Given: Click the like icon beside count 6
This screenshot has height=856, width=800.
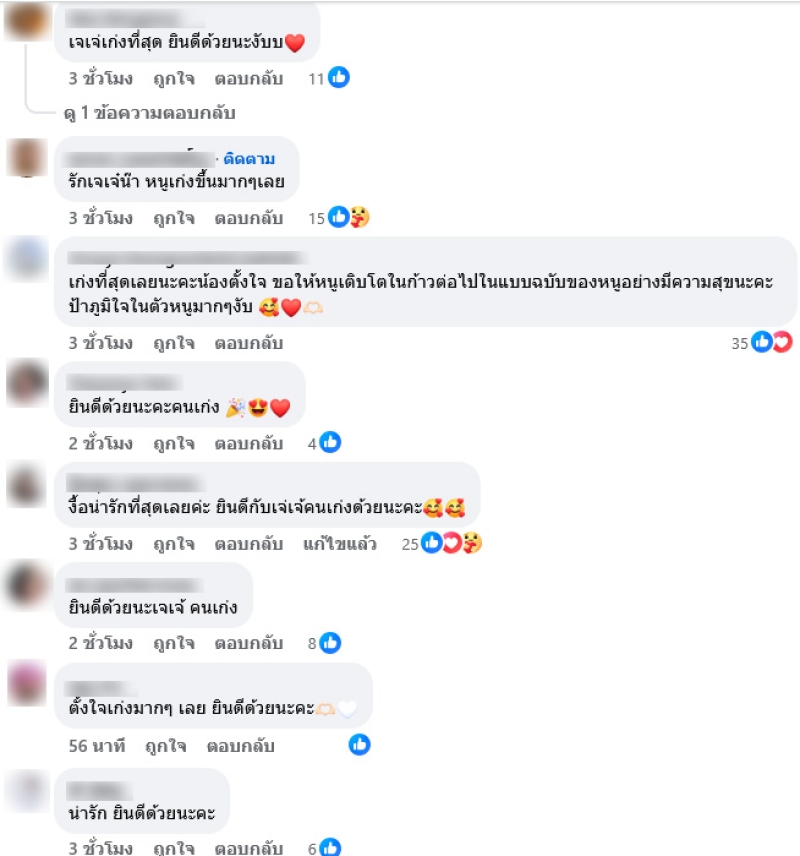Looking at the screenshot, I should (330, 847).
